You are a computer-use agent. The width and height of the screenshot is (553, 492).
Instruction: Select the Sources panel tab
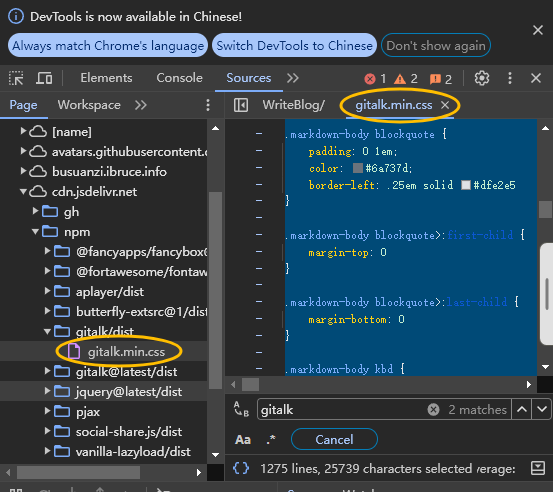coord(249,78)
